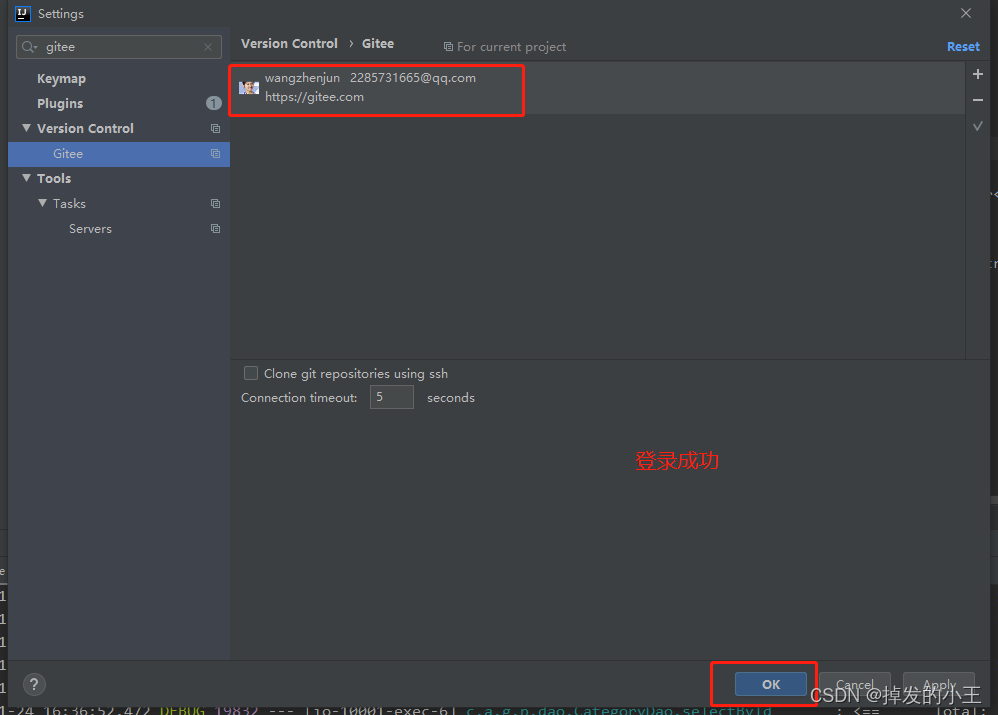Select Servers under Tasks
This screenshot has width=998, height=715.
[90, 229]
